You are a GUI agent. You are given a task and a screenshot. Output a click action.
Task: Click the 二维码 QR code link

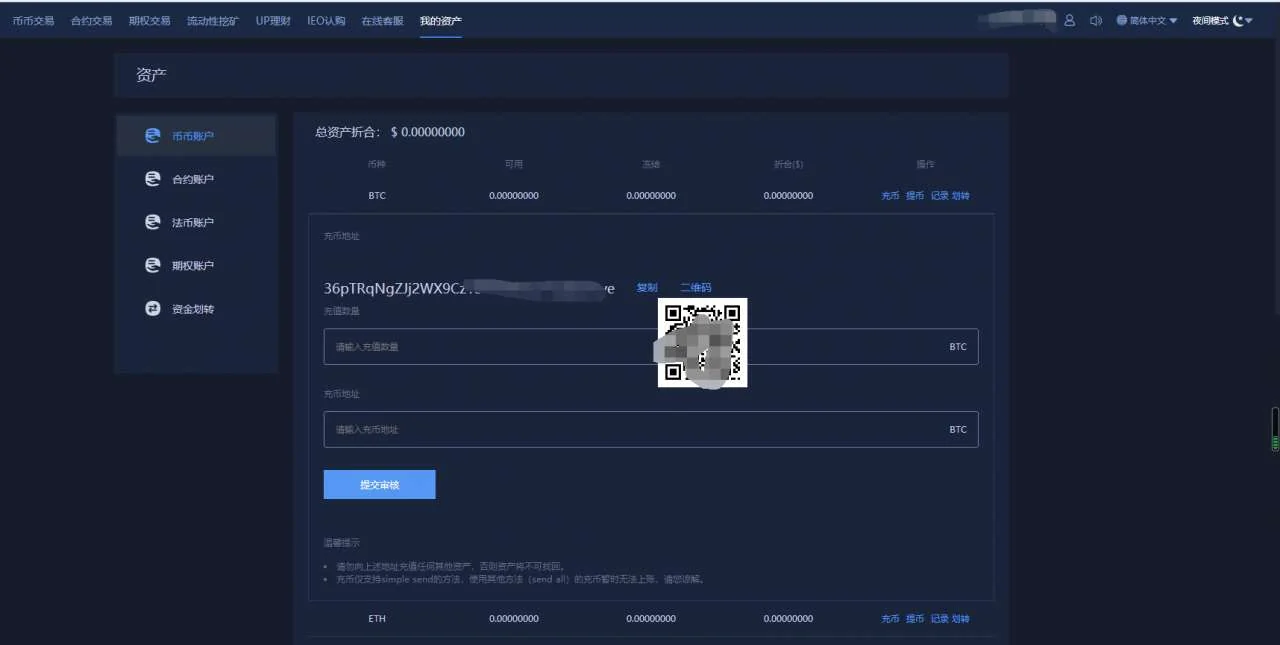(695, 288)
